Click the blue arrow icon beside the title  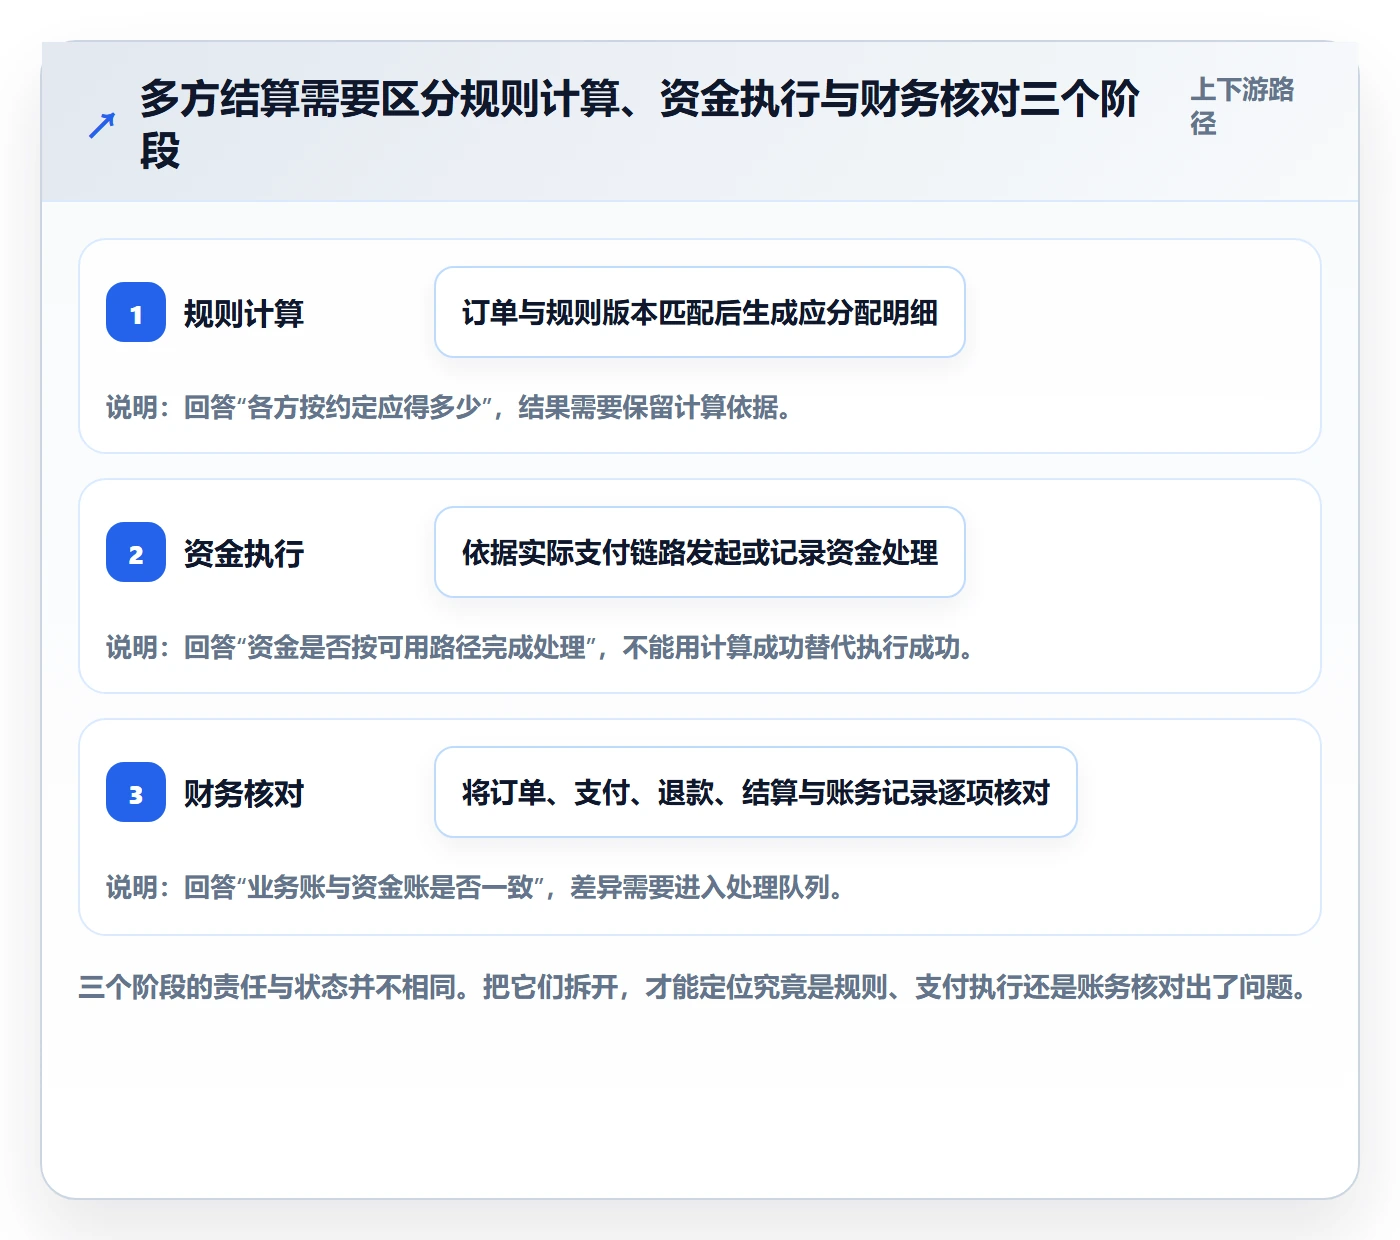tap(102, 126)
